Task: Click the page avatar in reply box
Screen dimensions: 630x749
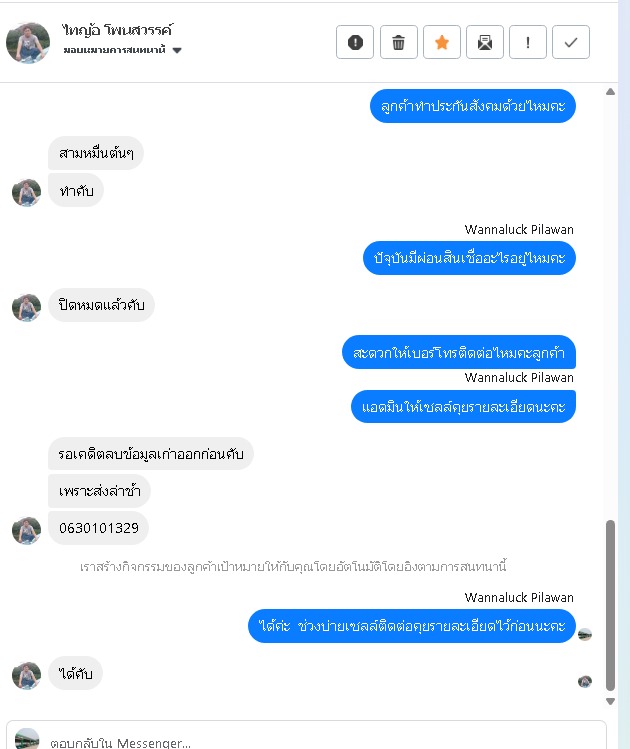Action: pyautogui.click(x=27, y=739)
